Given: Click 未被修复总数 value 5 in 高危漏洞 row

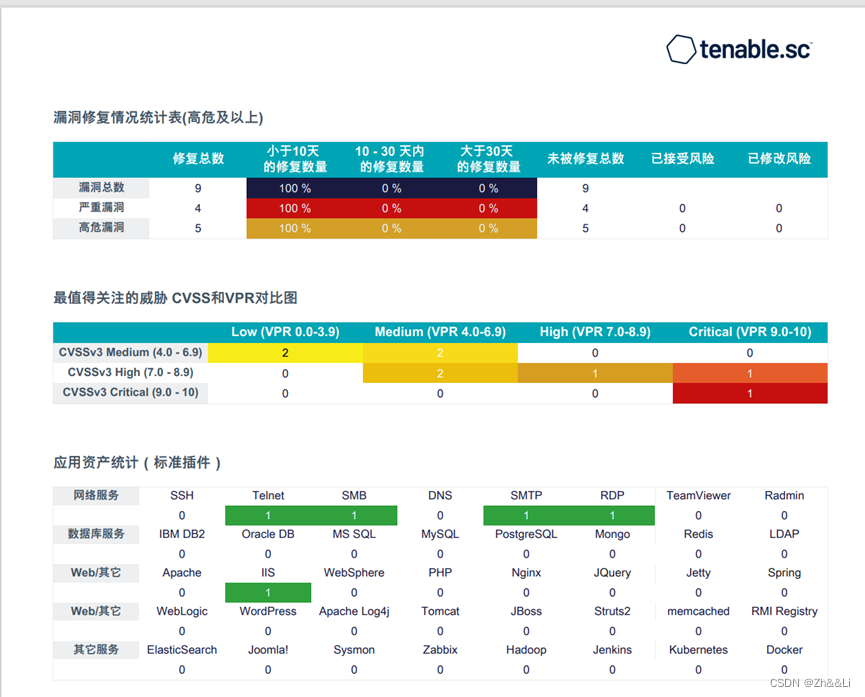Looking at the screenshot, I should pos(585,228).
